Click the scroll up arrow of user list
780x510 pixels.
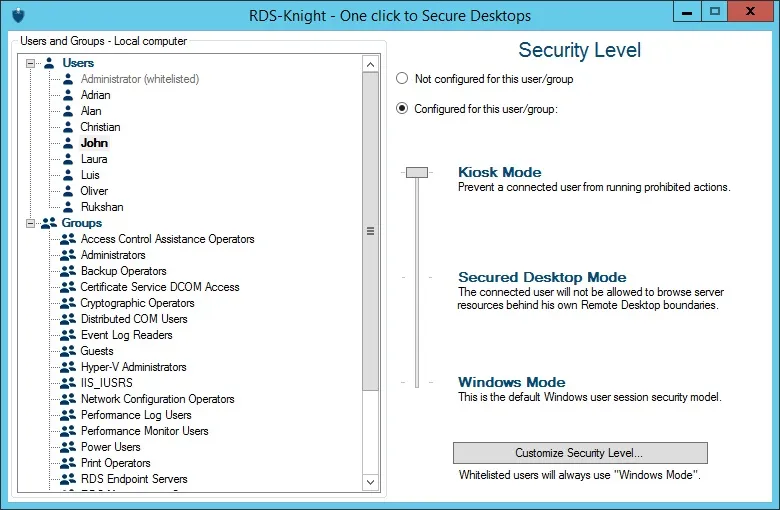[x=370, y=64]
